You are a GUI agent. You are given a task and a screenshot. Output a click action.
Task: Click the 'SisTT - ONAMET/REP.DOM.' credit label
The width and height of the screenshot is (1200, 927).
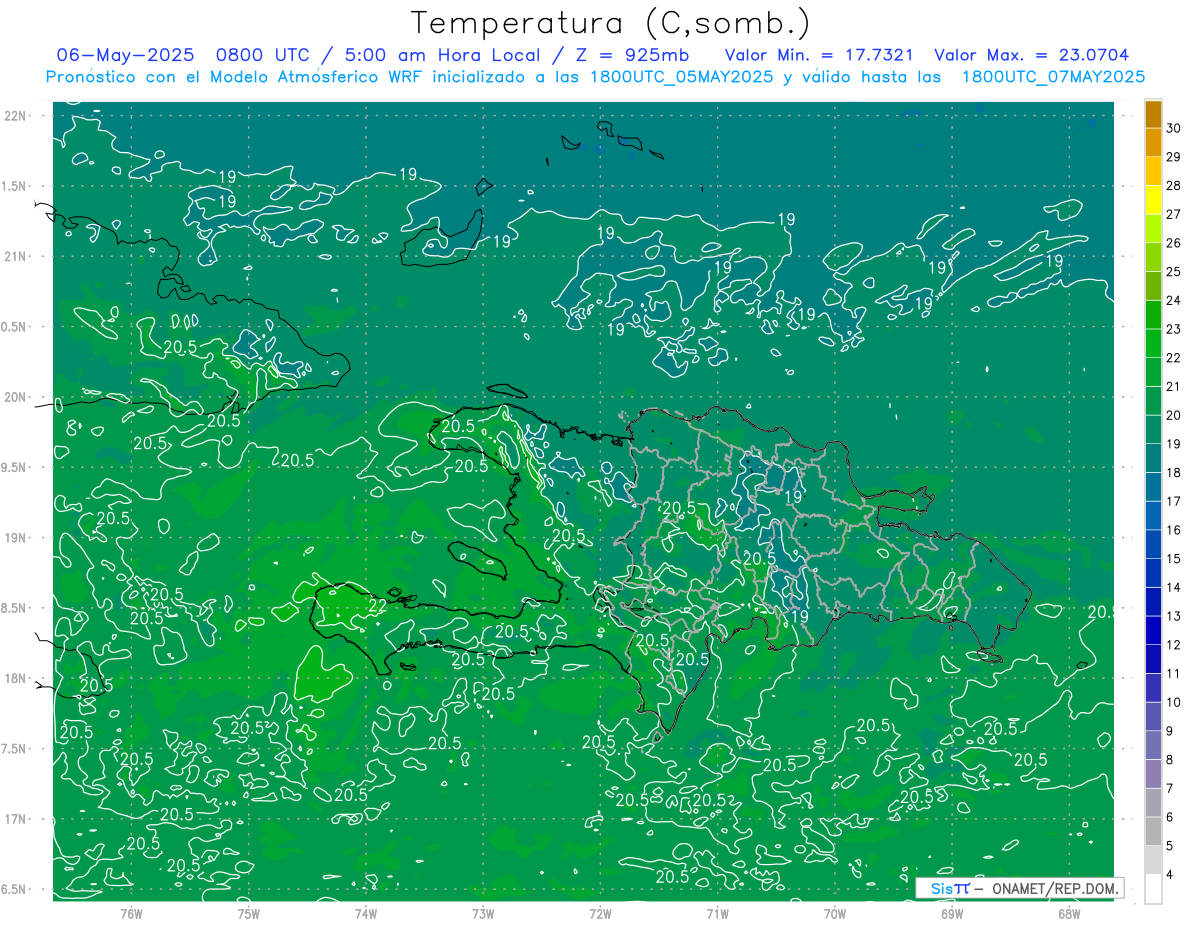pyautogui.click(x=1018, y=888)
